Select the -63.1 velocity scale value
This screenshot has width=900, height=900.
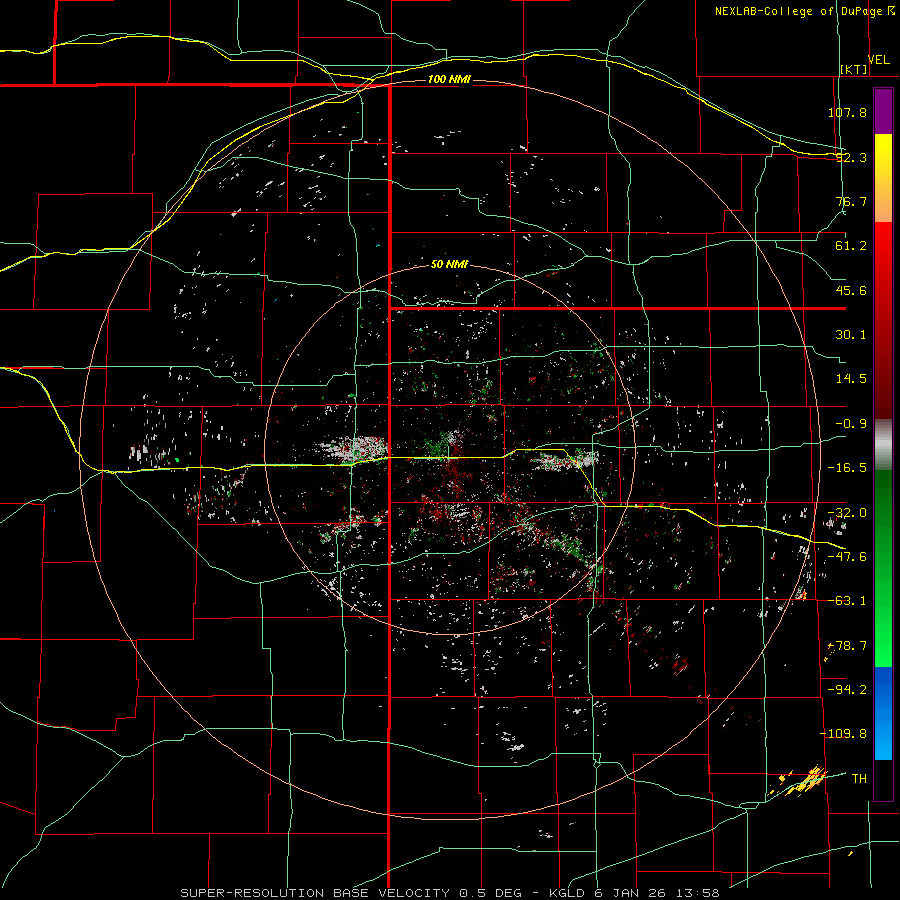847,601
